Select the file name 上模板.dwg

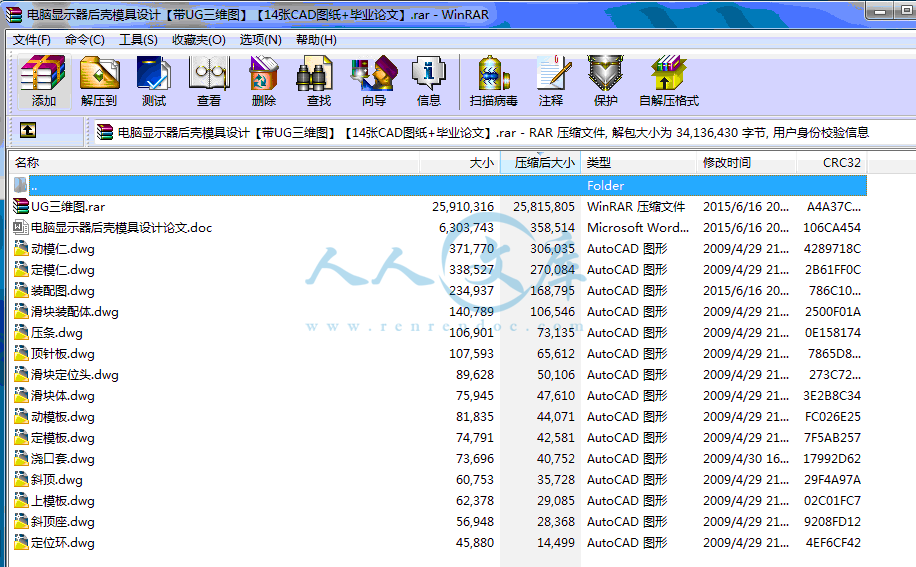(63, 500)
